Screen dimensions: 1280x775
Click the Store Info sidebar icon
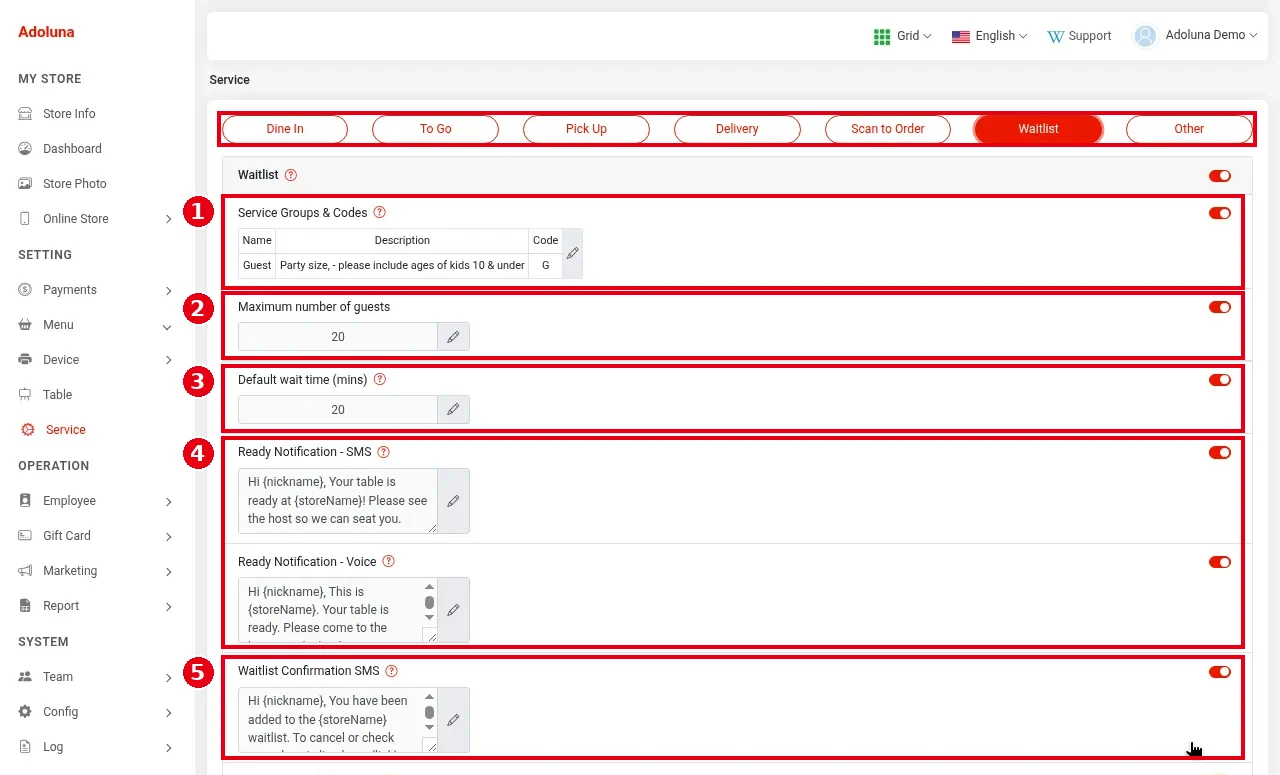25,114
